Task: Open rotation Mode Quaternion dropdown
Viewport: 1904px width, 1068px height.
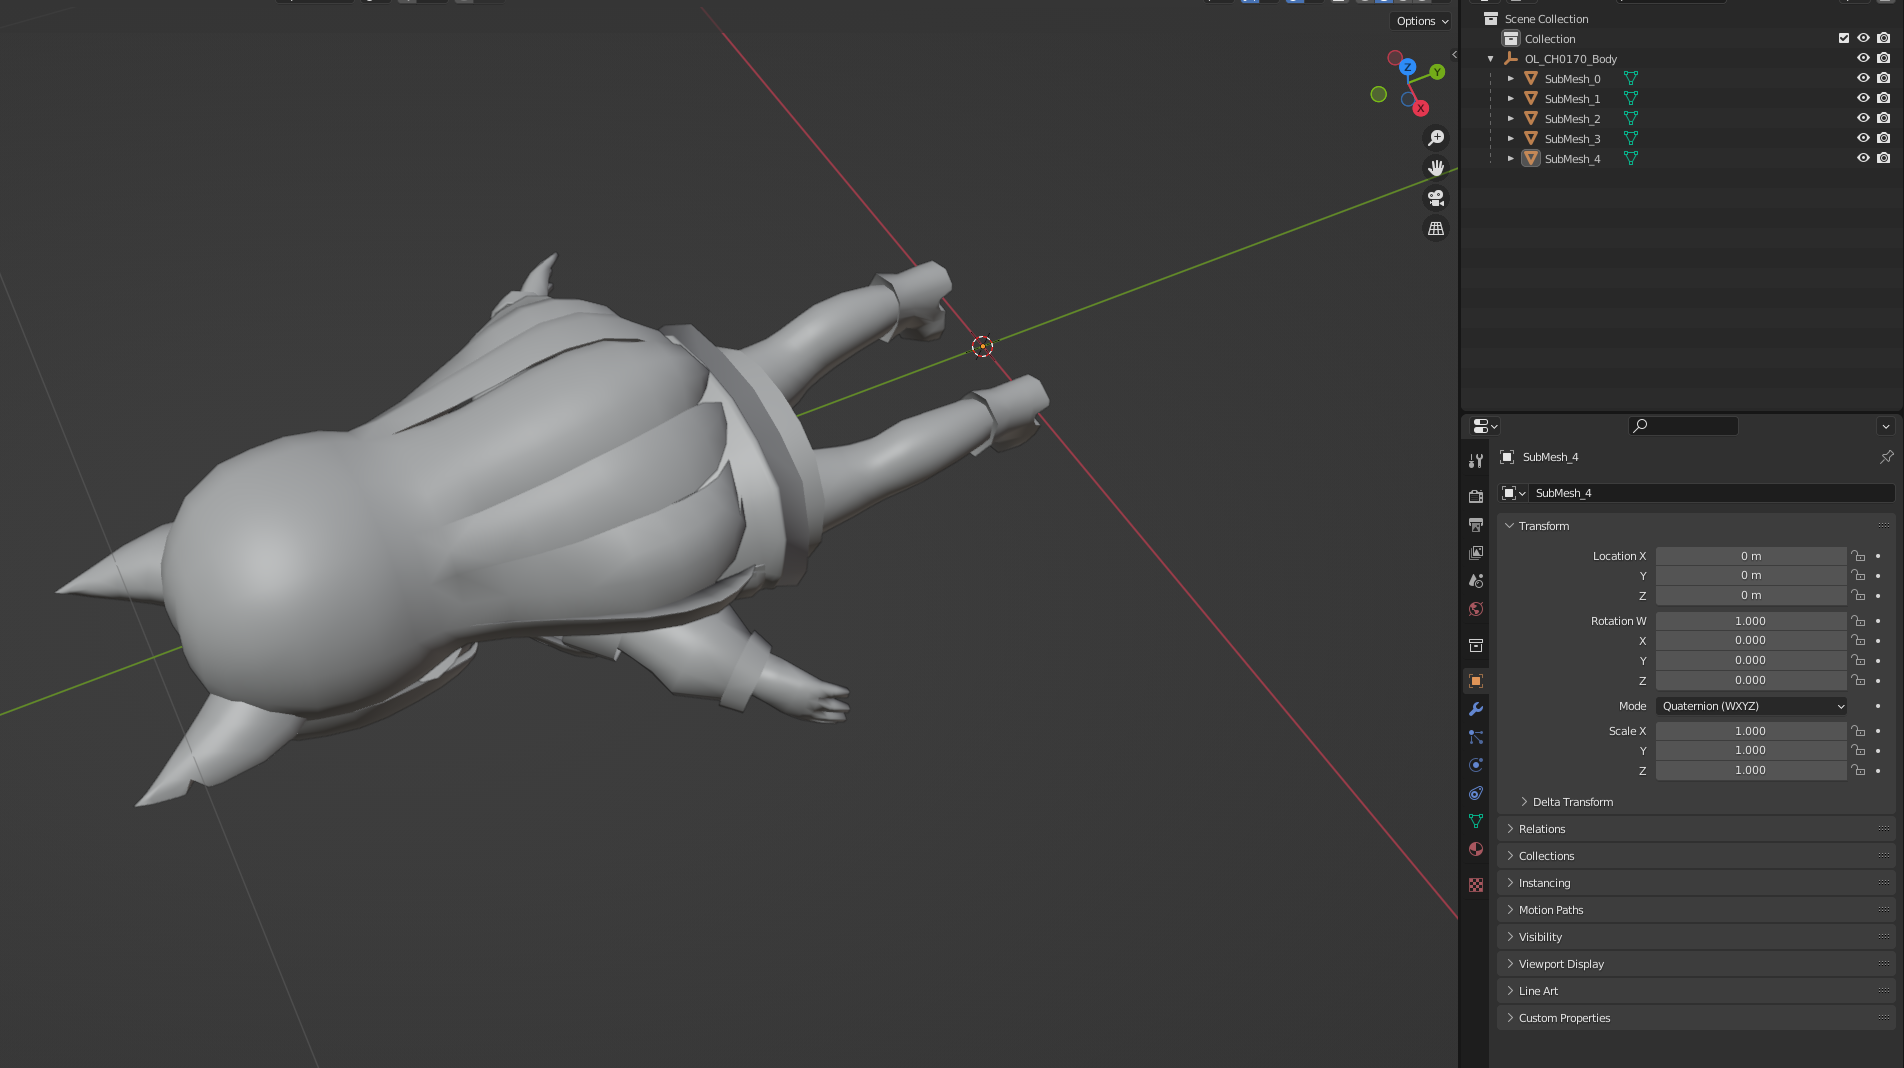Action: tap(1752, 706)
